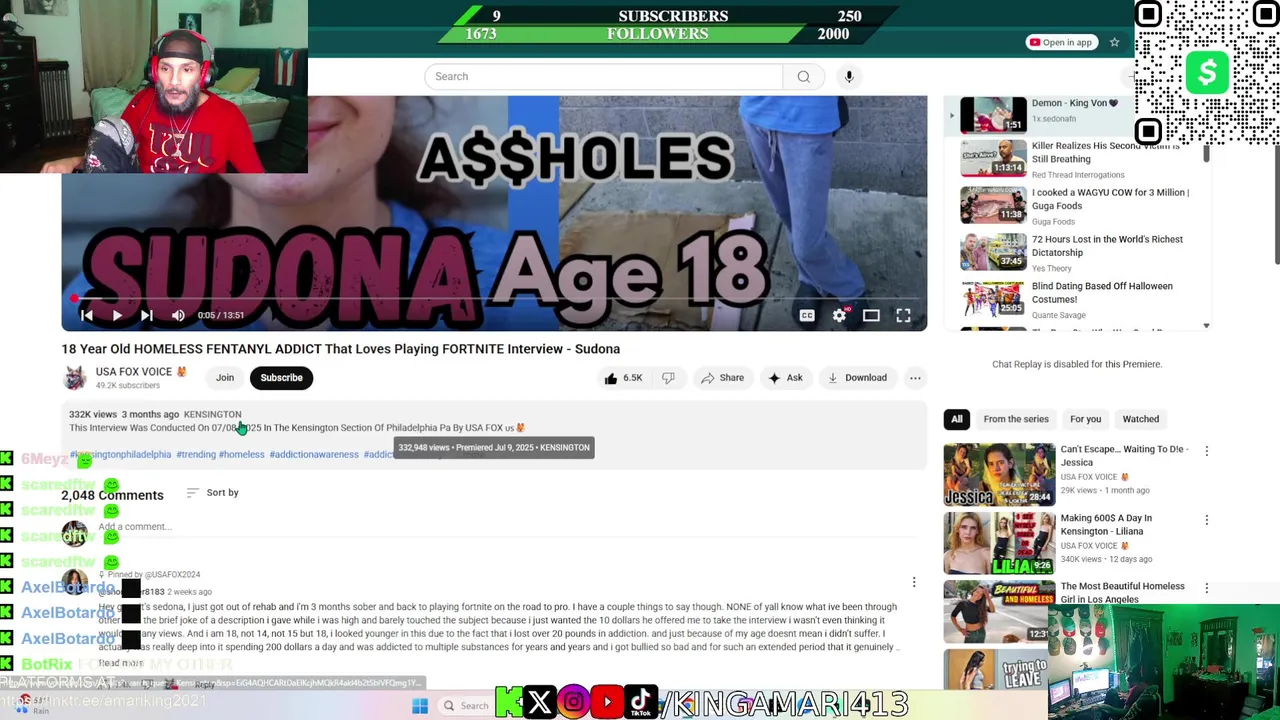Bookmark the page with the star icon

tap(1114, 42)
